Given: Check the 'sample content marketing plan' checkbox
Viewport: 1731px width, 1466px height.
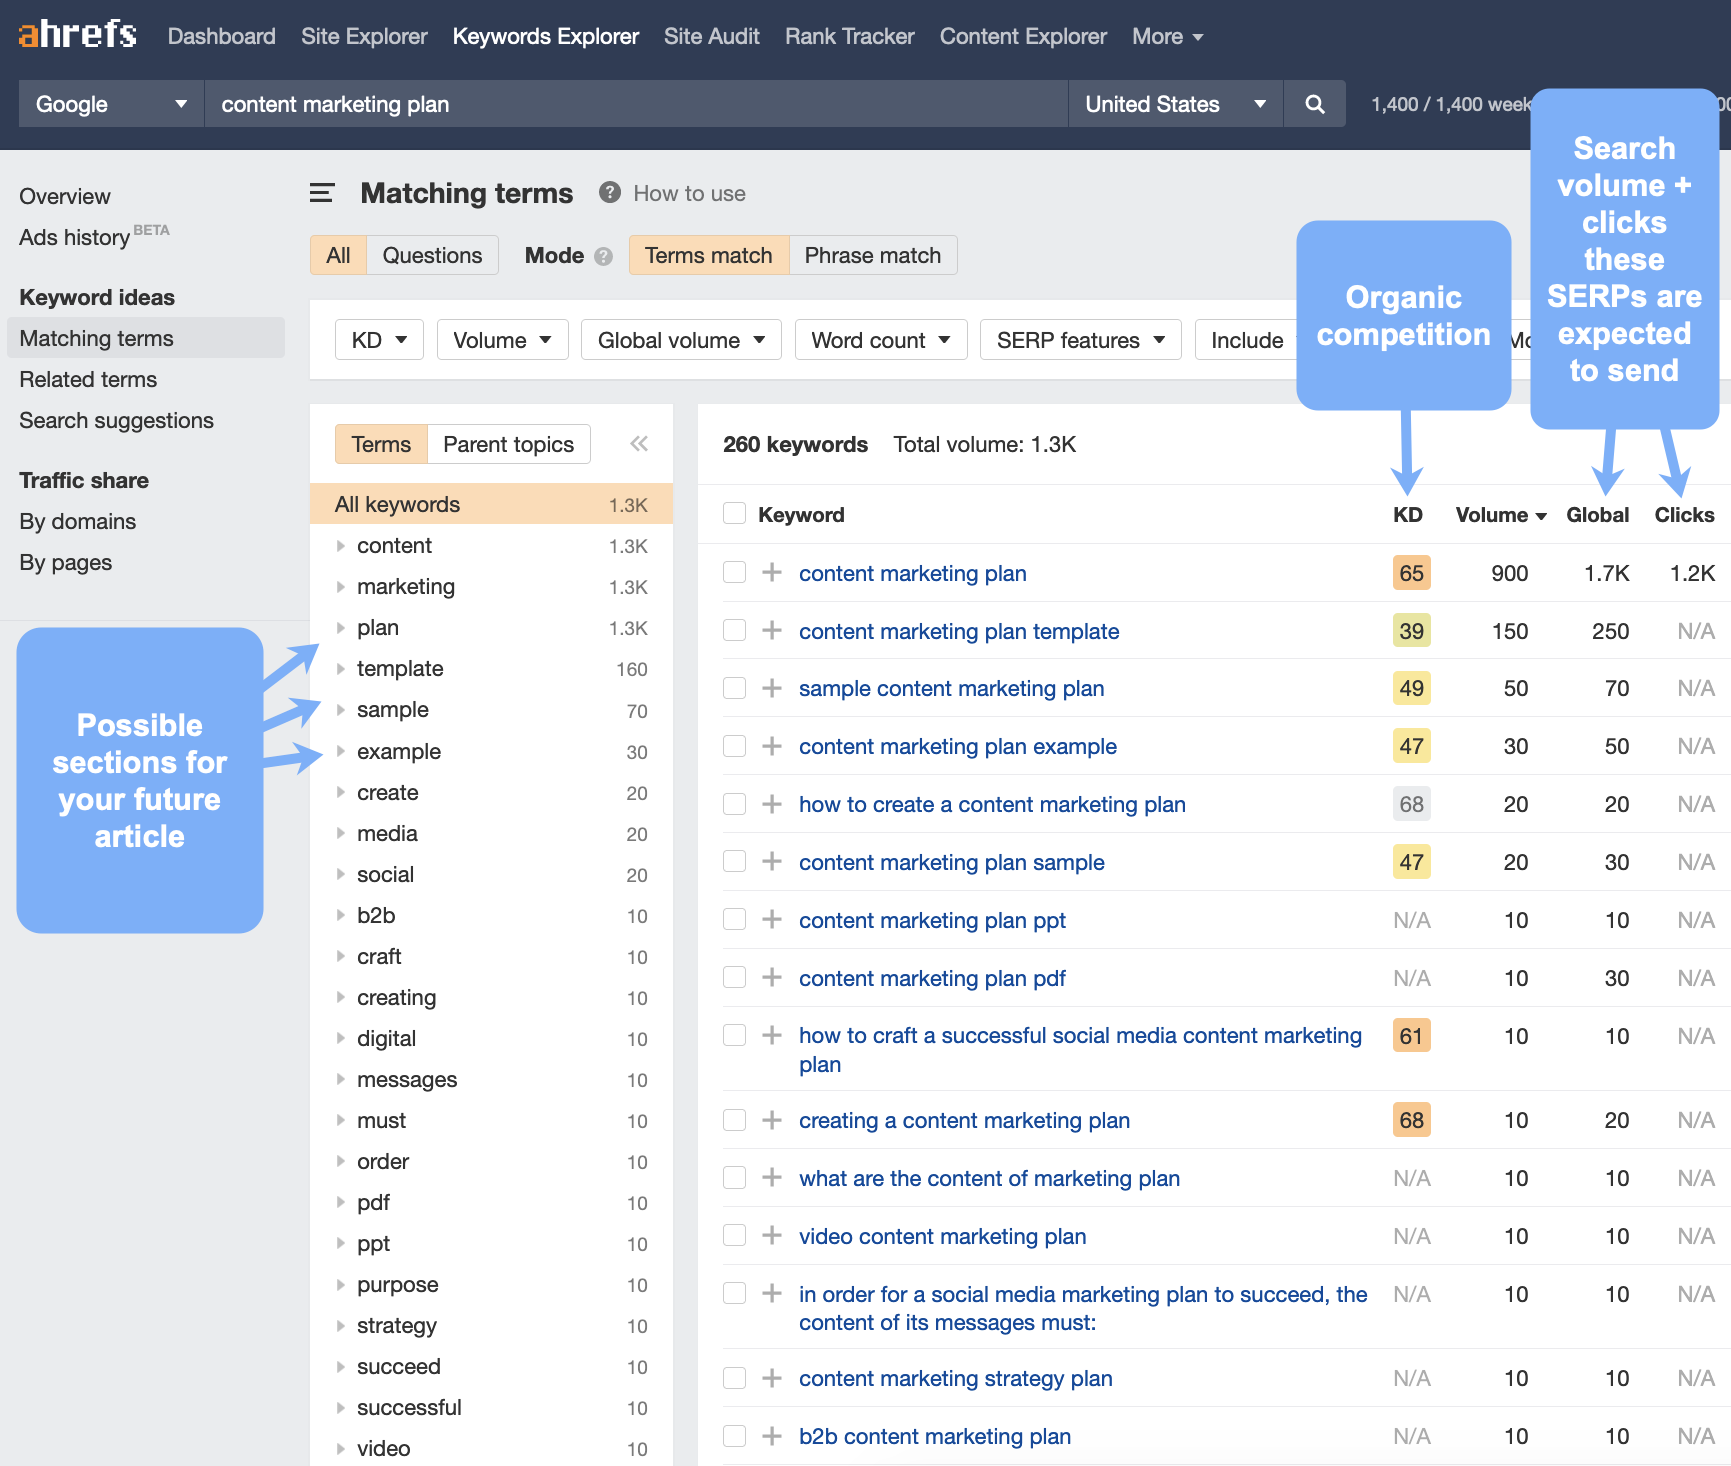Looking at the screenshot, I should point(735,688).
